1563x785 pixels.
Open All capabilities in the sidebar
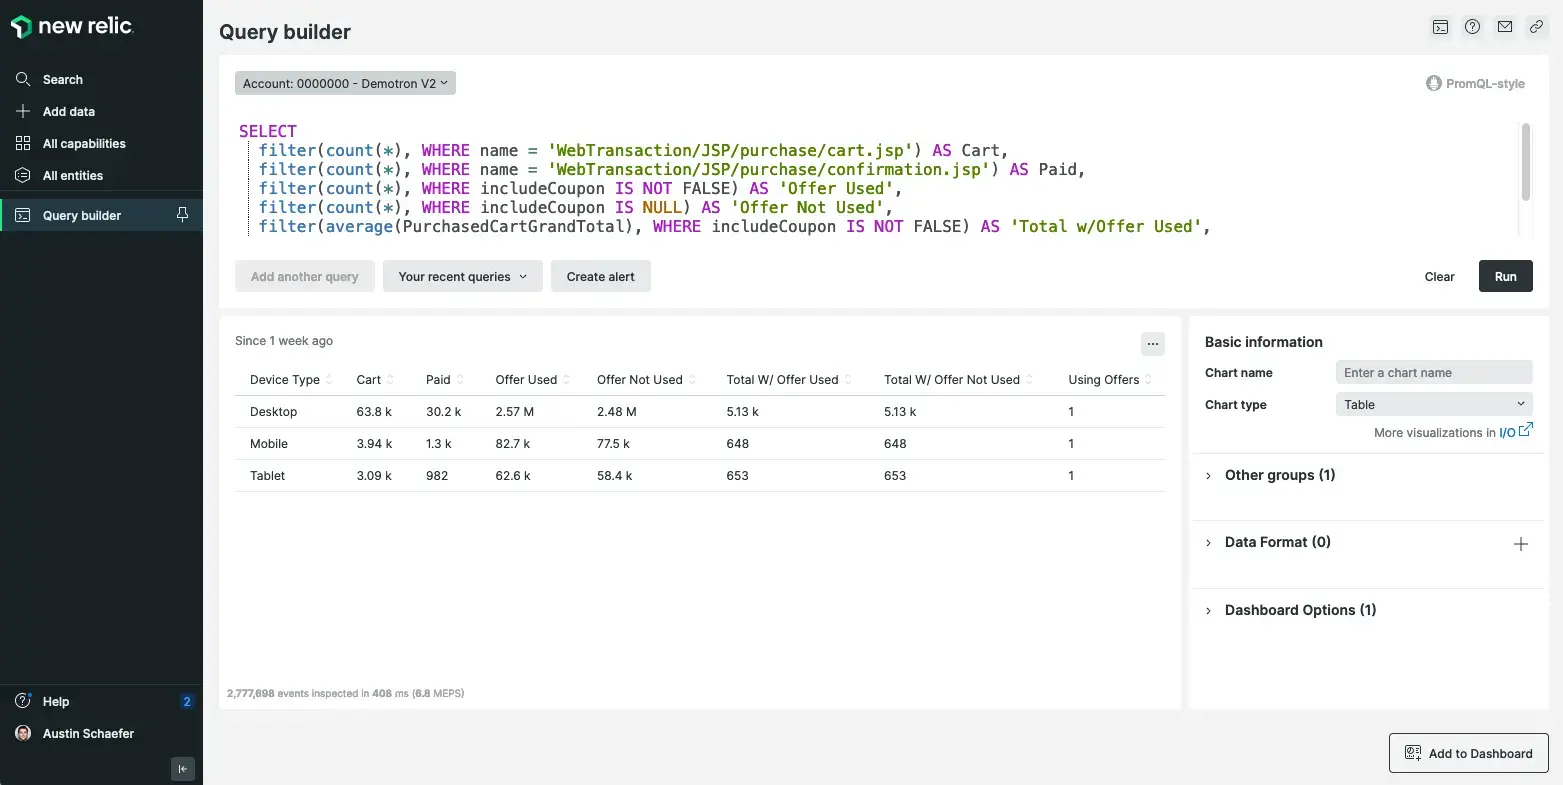[84, 143]
